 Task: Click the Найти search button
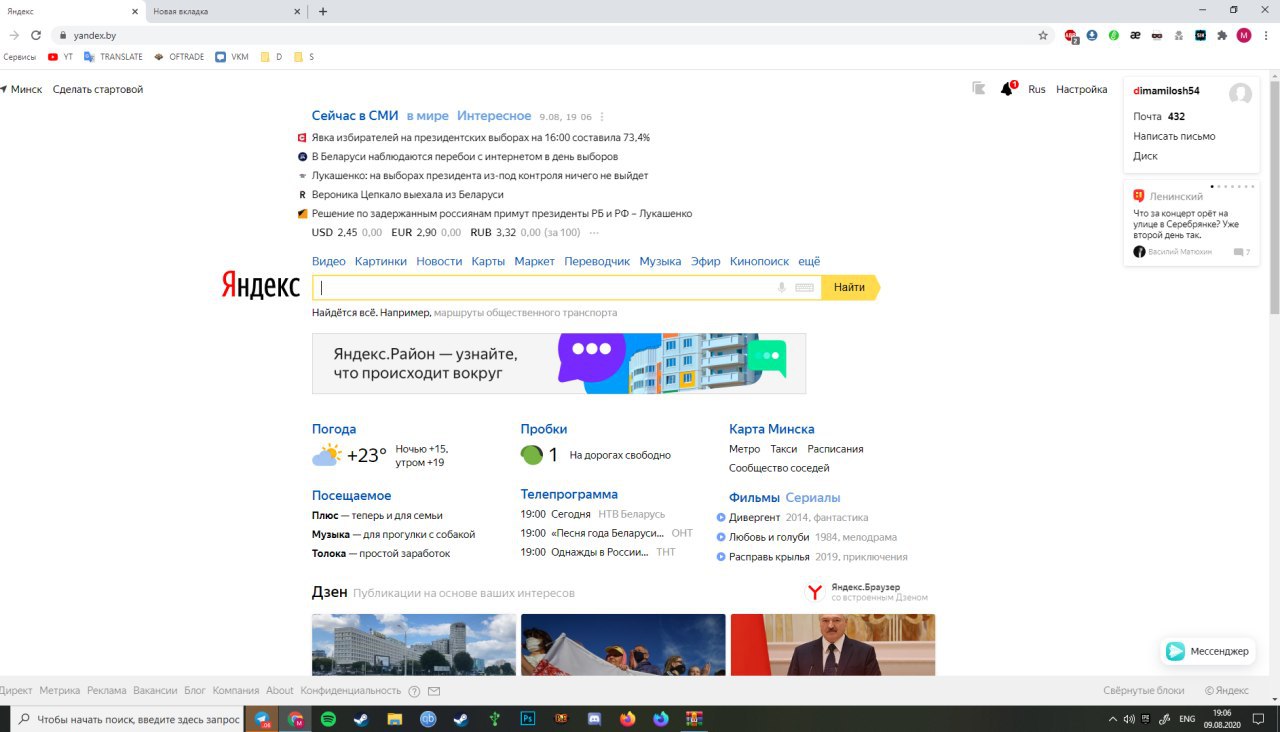point(849,288)
